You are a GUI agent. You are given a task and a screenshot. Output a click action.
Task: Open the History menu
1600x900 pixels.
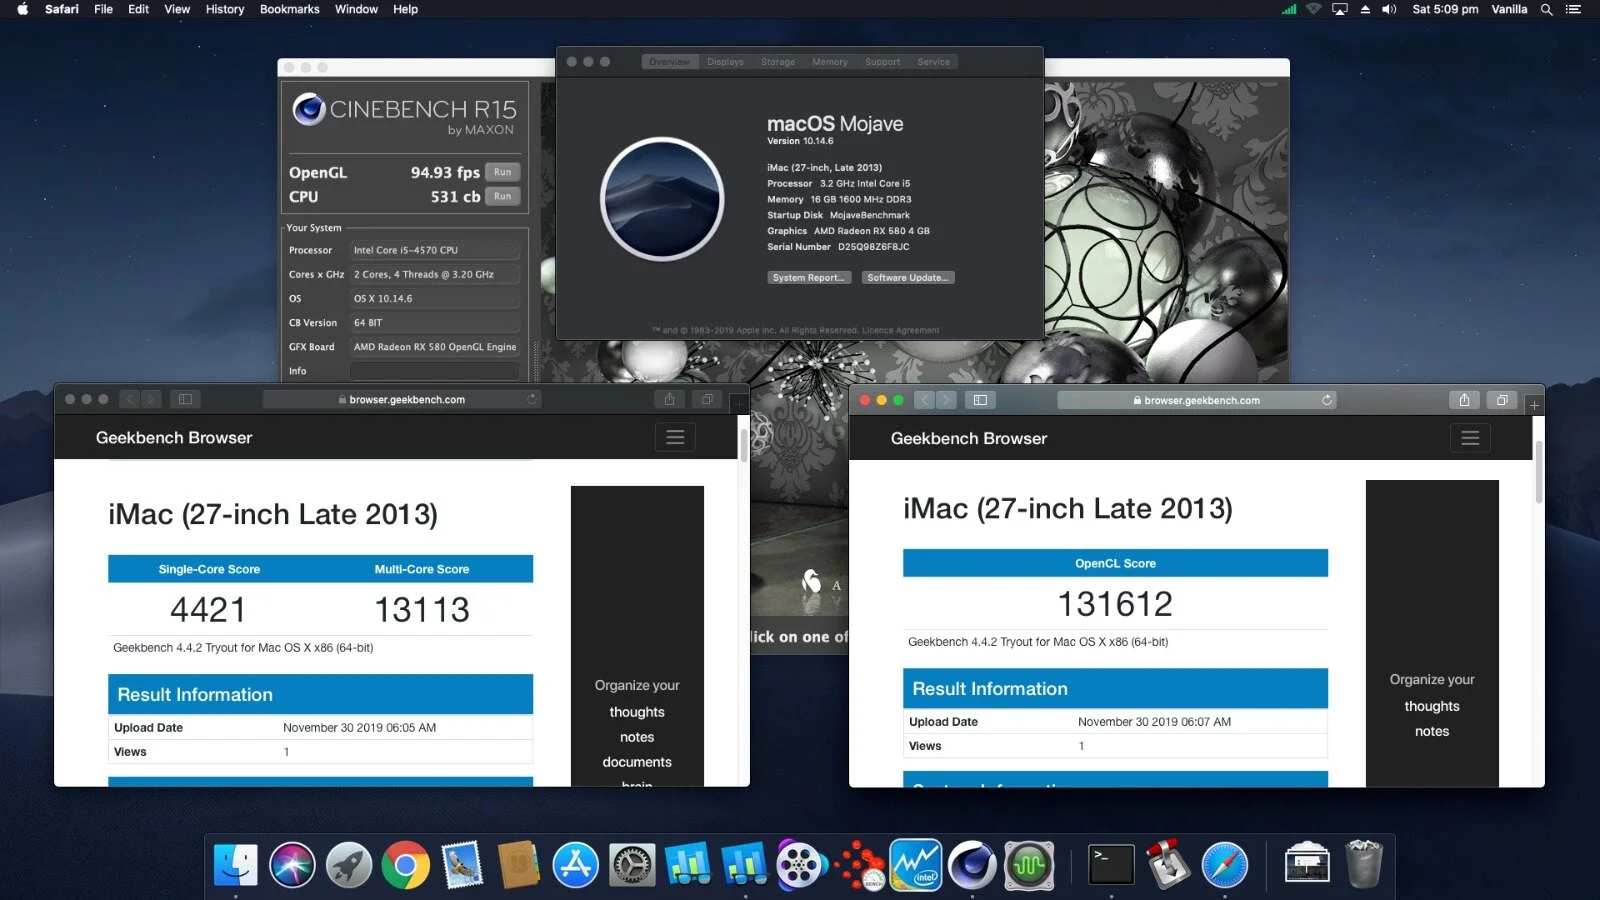pyautogui.click(x=225, y=9)
